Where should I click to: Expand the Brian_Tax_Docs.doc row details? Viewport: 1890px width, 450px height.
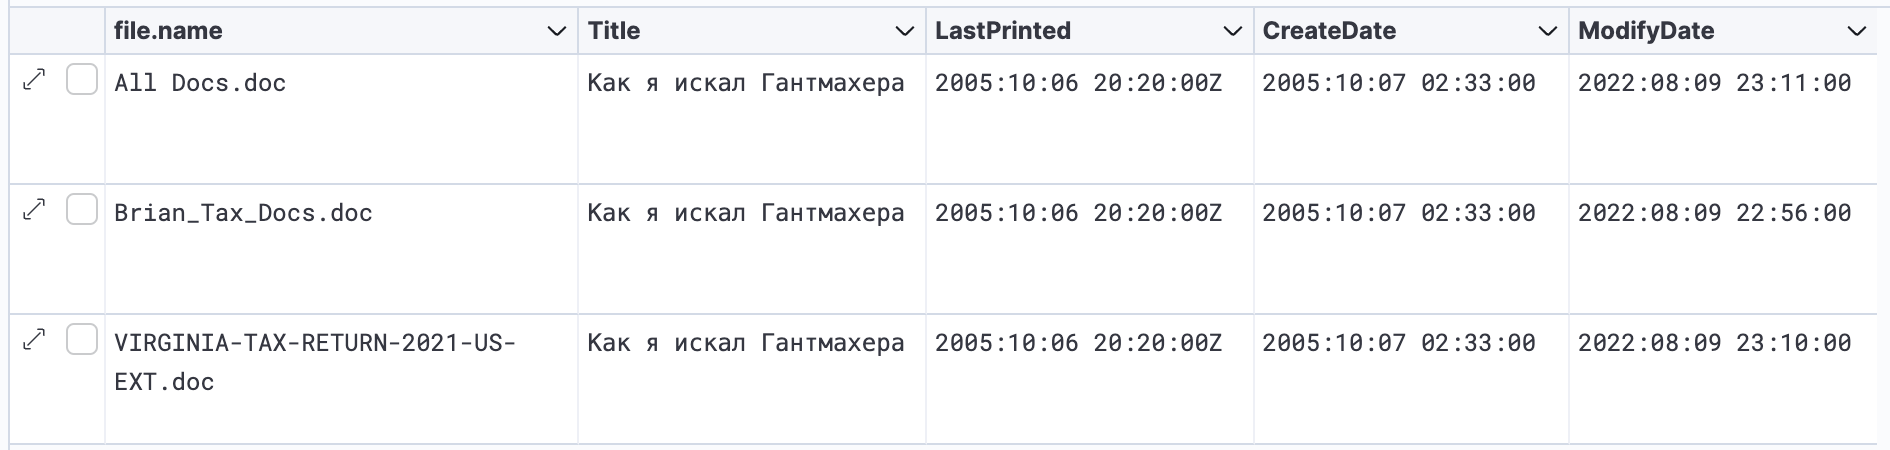34,210
